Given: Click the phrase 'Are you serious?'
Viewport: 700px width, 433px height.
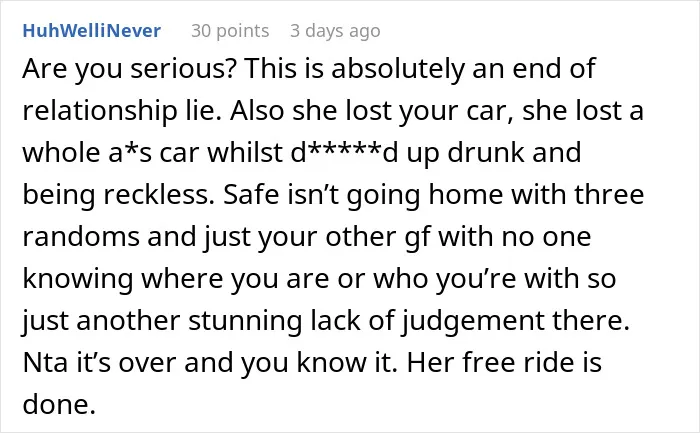Looking at the screenshot, I should pos(129,69).
